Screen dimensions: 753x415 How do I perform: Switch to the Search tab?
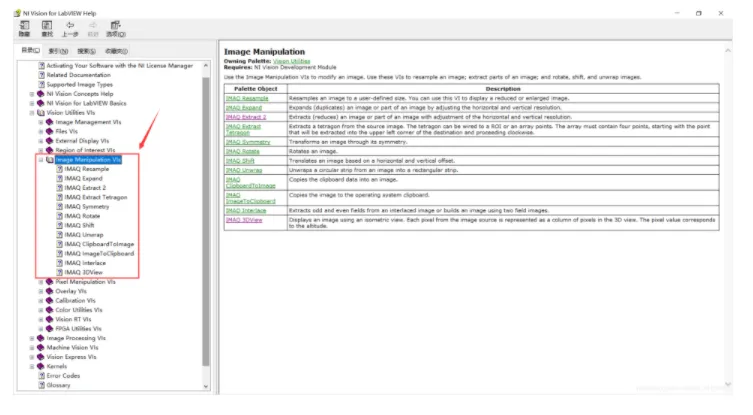click(x=86, y=51)
